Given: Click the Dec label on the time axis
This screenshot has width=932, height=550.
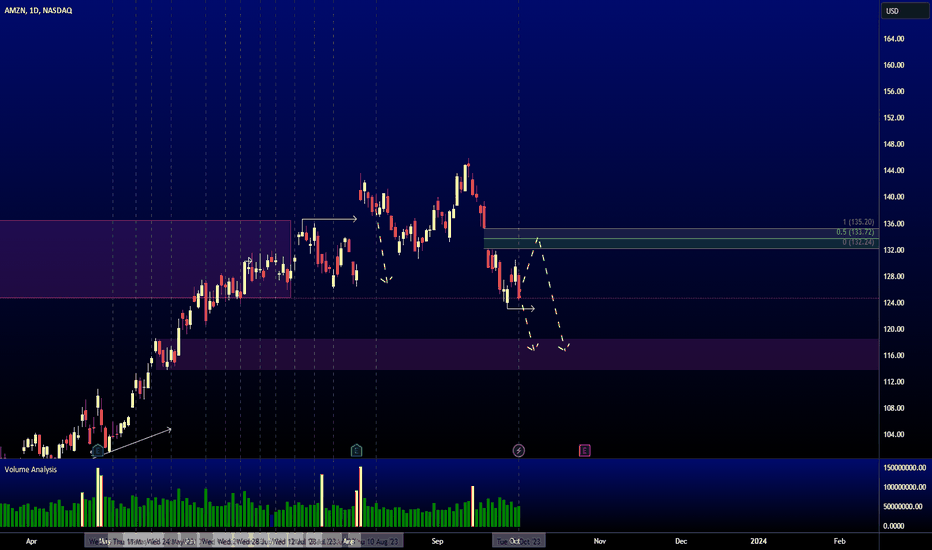Looking at the screenshot, I should [x=681, y=541].
